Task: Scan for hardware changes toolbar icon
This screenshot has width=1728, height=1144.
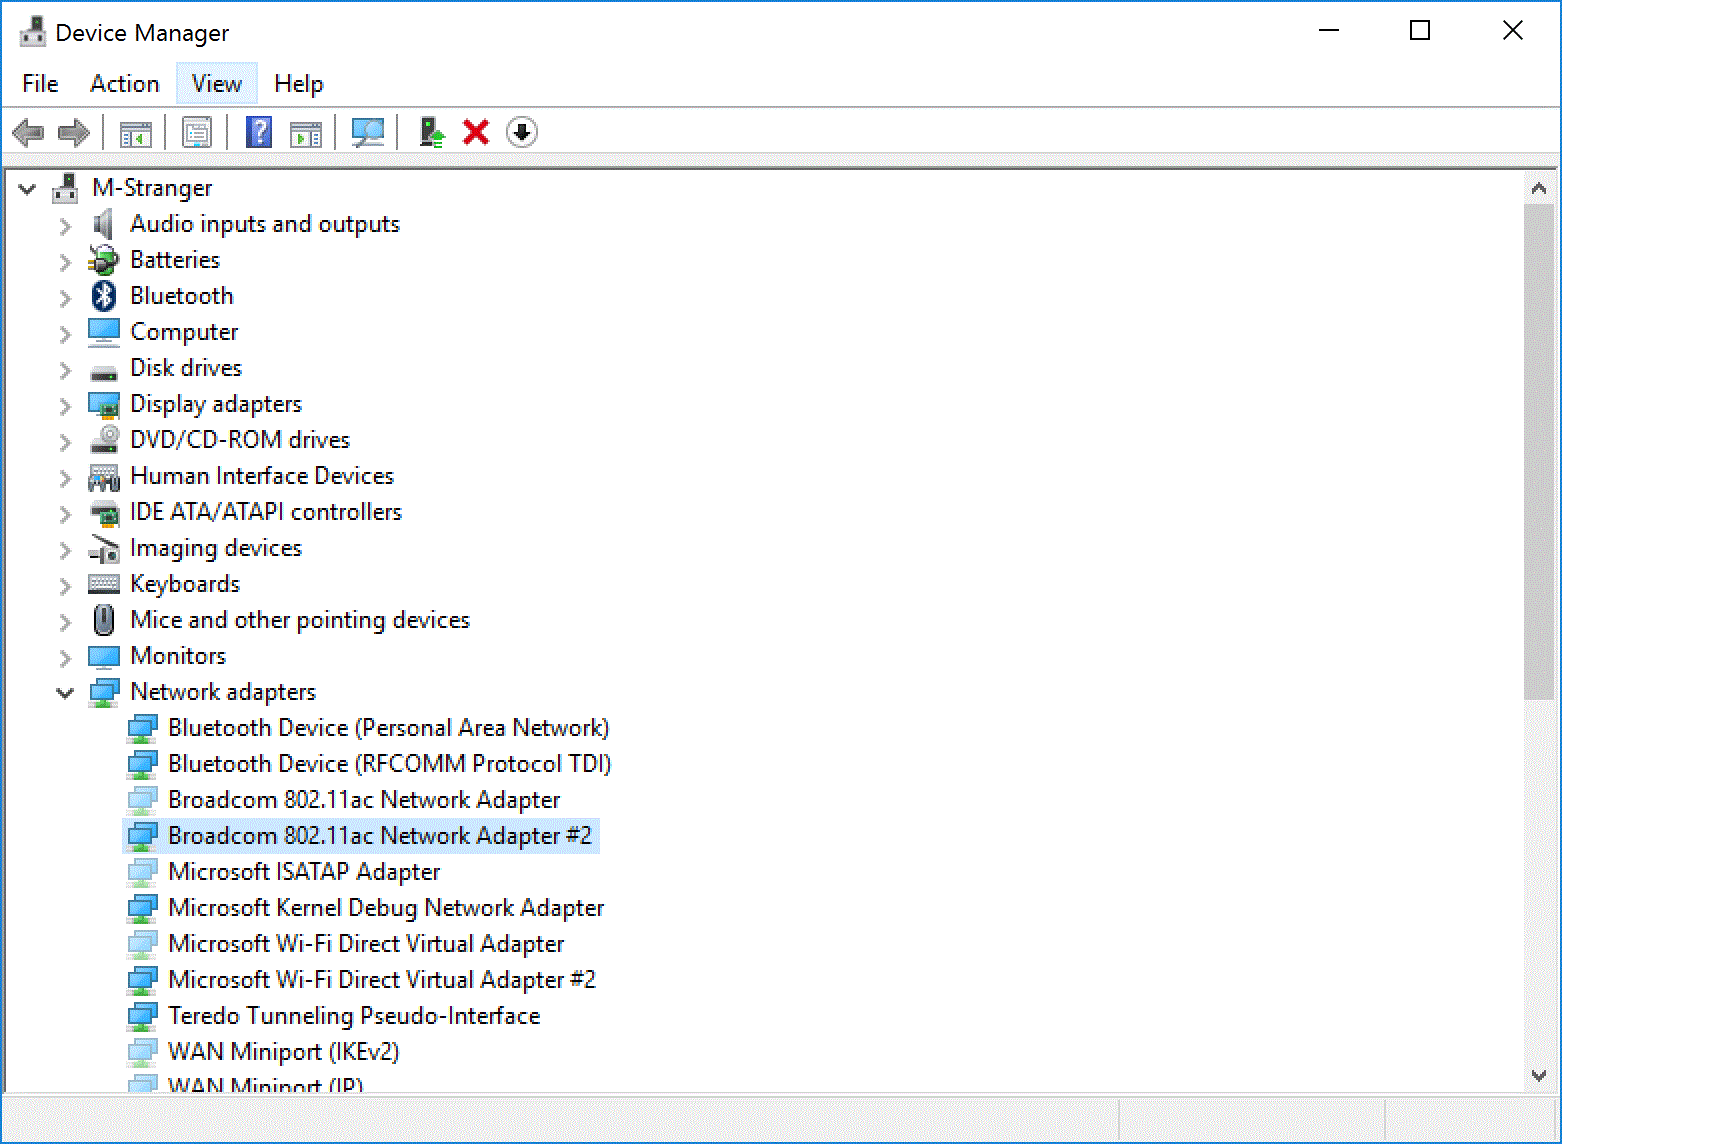Action: click(x=368, y=132)
